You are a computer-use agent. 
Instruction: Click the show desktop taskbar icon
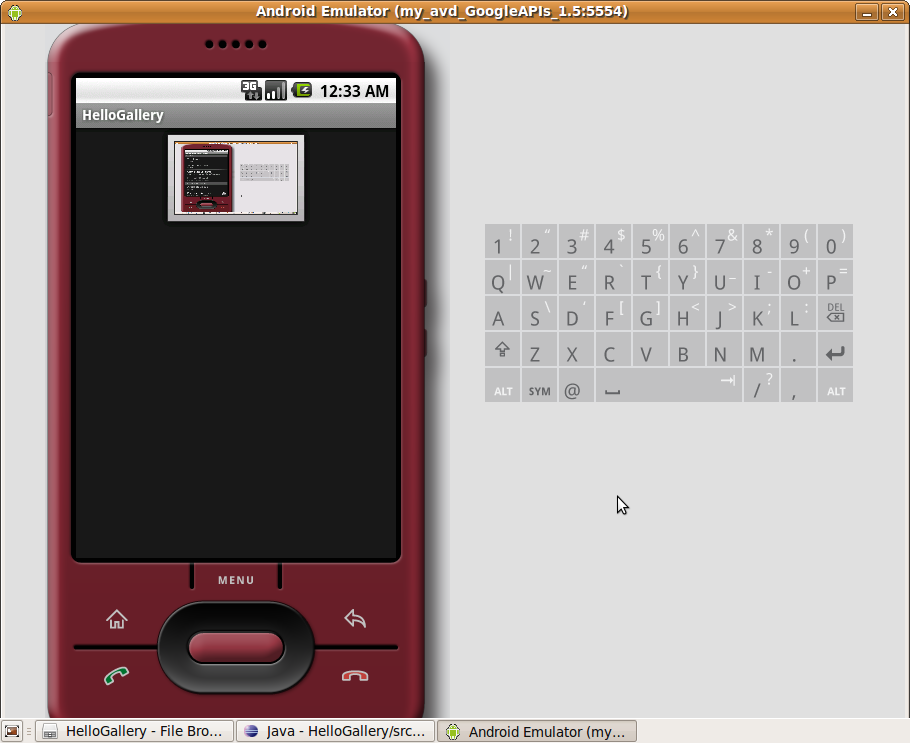12,731
